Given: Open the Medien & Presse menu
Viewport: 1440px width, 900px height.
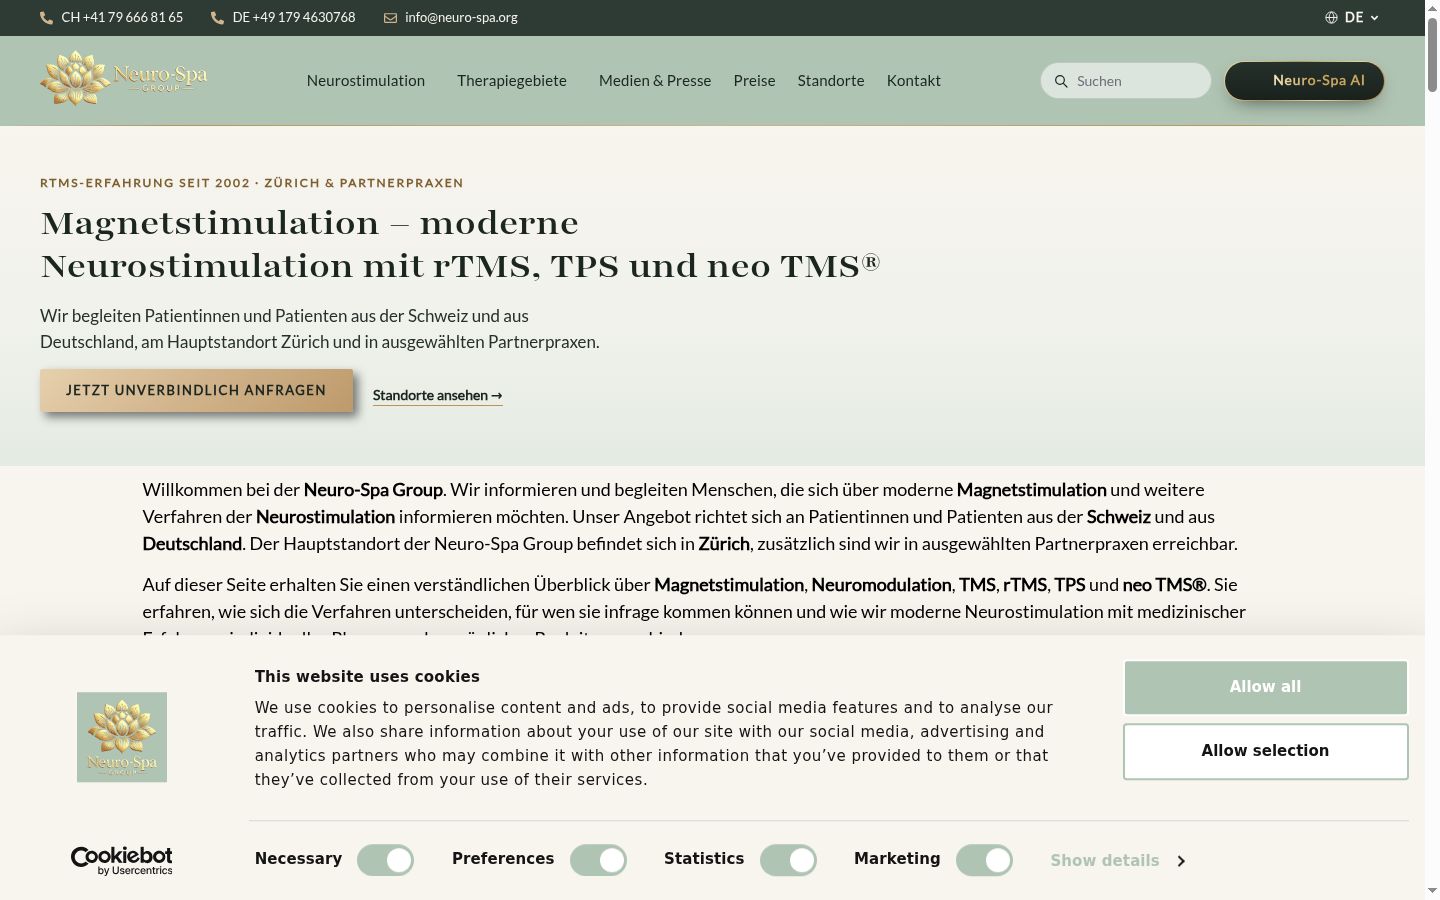Looking at the screenshot, I should [655, 80].
